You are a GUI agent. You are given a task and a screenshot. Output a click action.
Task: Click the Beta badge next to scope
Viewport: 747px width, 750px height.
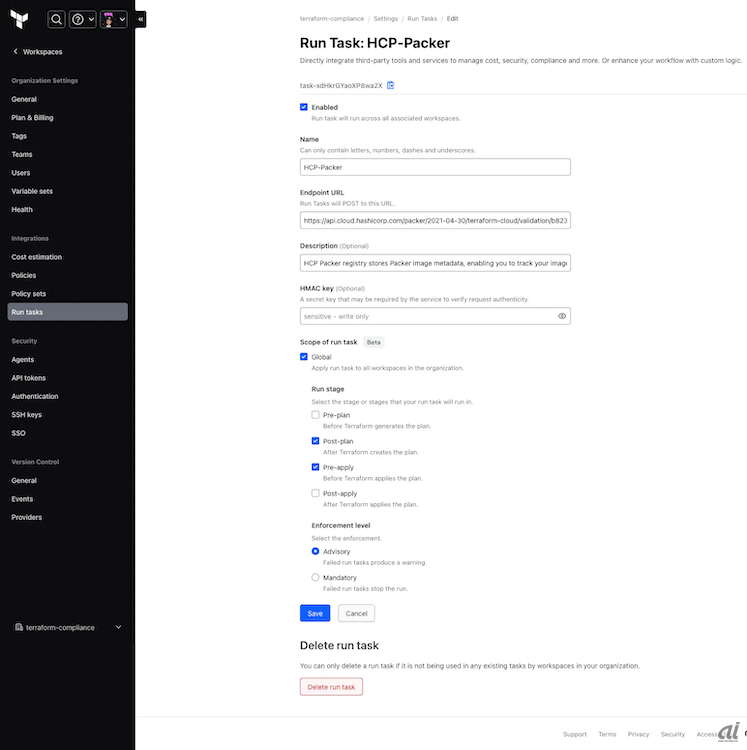tap(374, 342)
